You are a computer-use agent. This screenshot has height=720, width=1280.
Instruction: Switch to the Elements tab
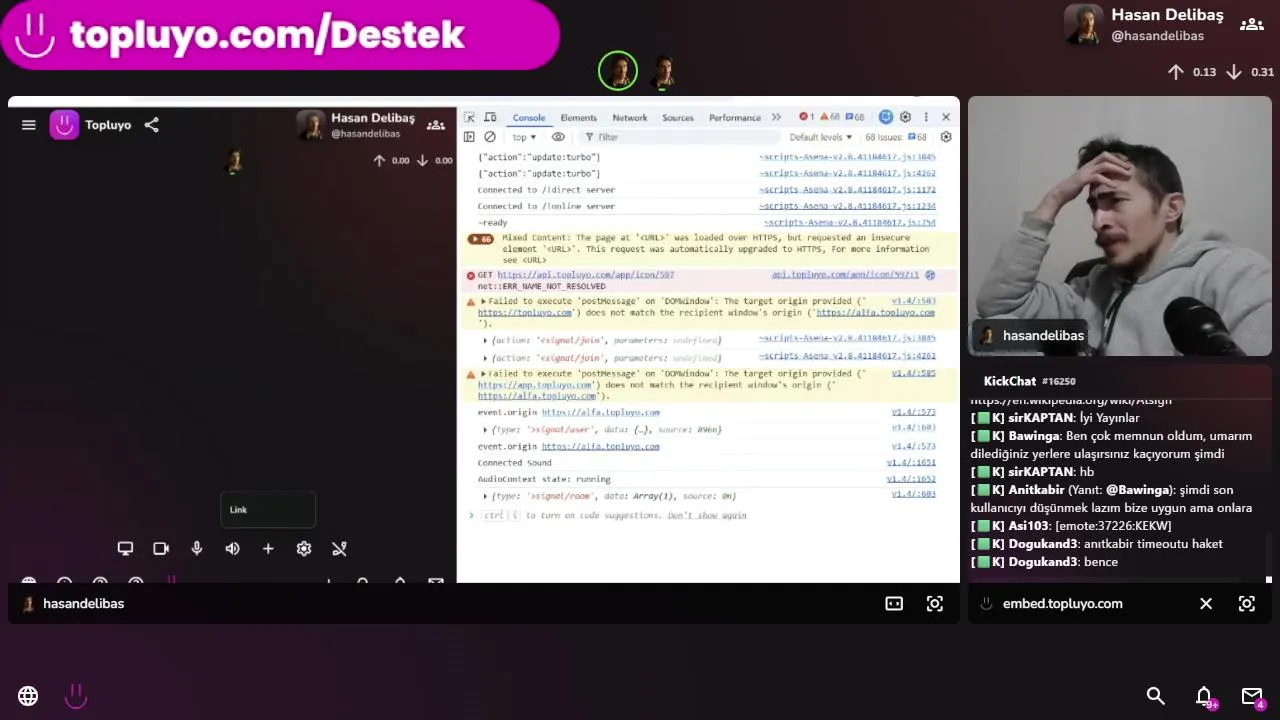point(578,118)
